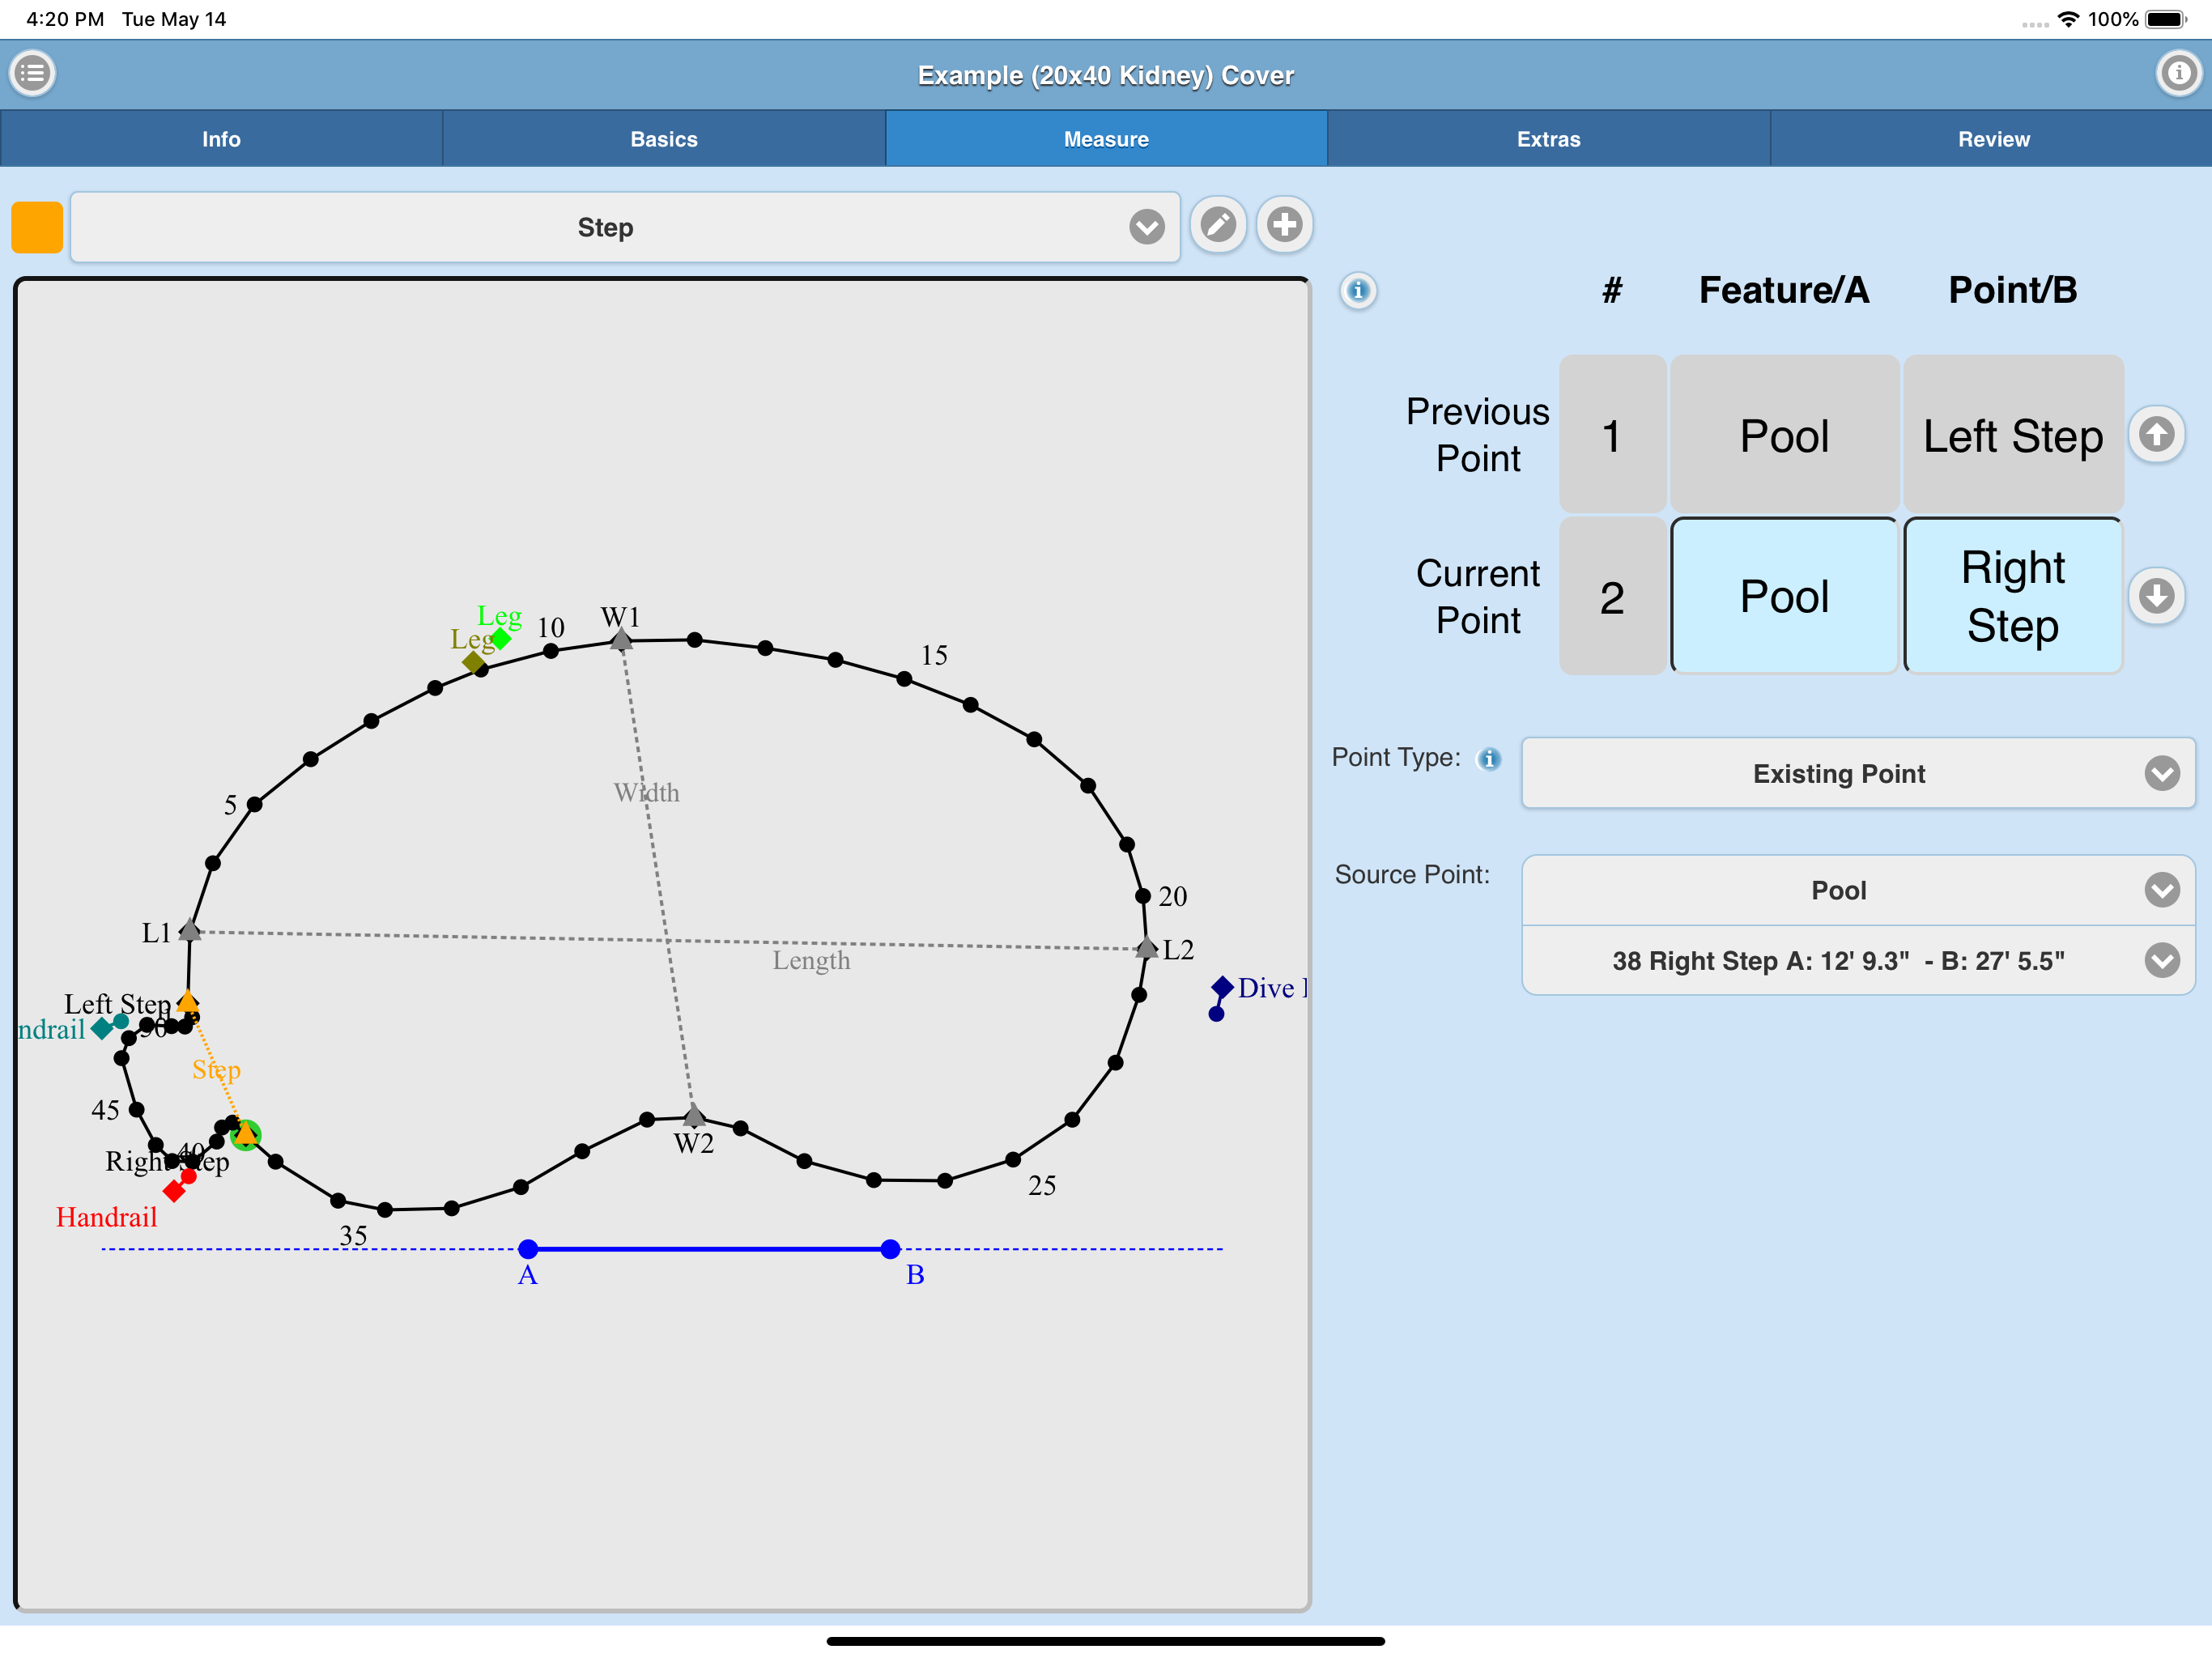
Task: Tap the Point/B column header
Action: point(2012,290)
